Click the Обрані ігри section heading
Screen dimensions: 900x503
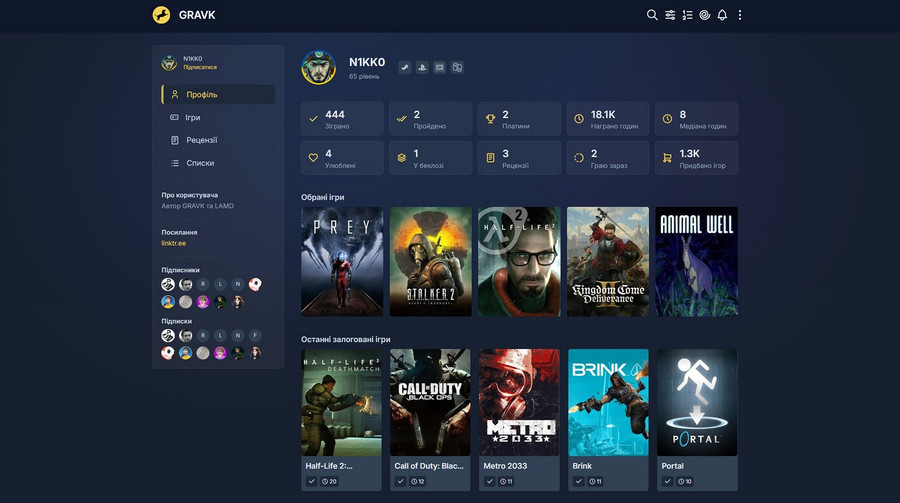(323, 197)
